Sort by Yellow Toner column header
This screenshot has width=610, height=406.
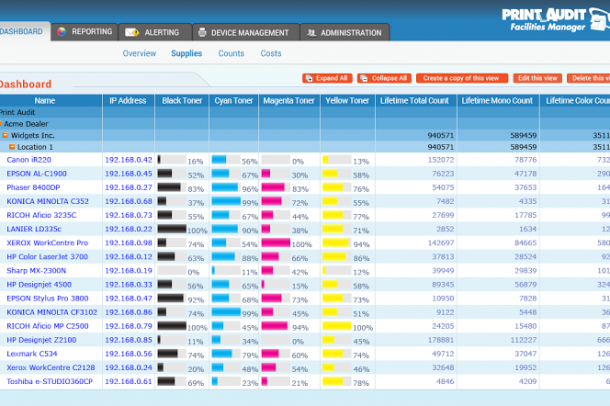pyautogui.click(x=347, y=101)
